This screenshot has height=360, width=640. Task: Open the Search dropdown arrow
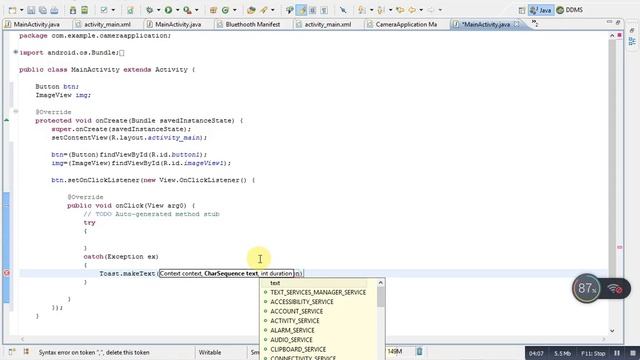[x=273, y=10]
